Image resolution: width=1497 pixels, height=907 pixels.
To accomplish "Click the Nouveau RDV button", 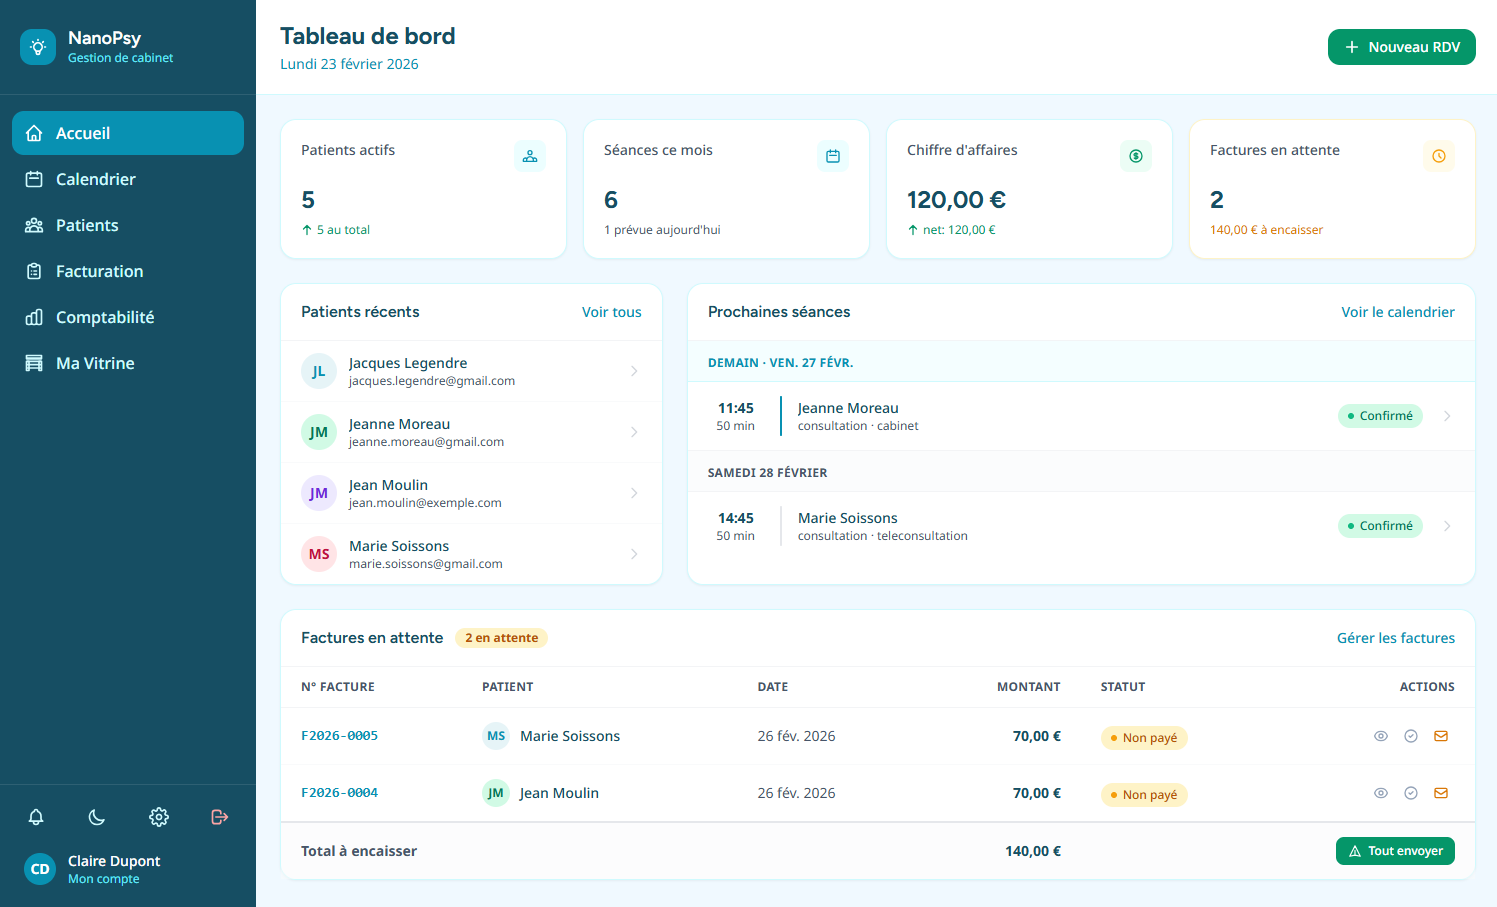I will click(1401, 47).
